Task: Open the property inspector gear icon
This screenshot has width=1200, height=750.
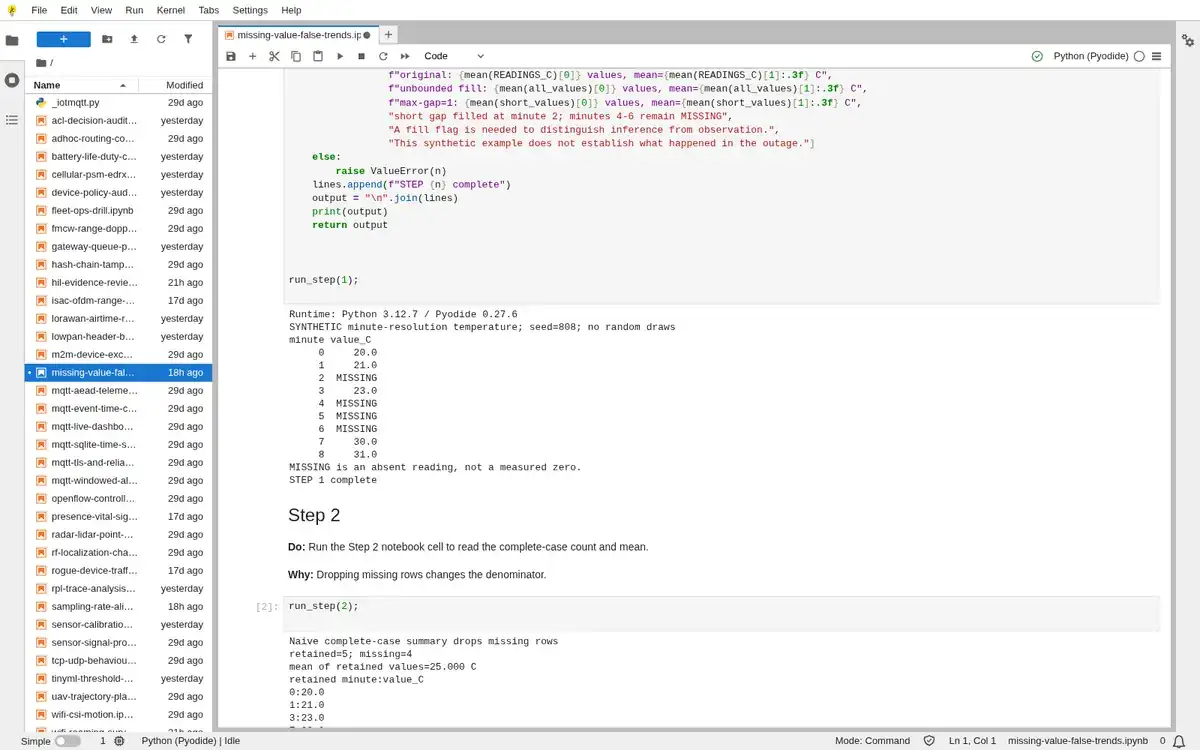Action: click(x=1188, y=40)
